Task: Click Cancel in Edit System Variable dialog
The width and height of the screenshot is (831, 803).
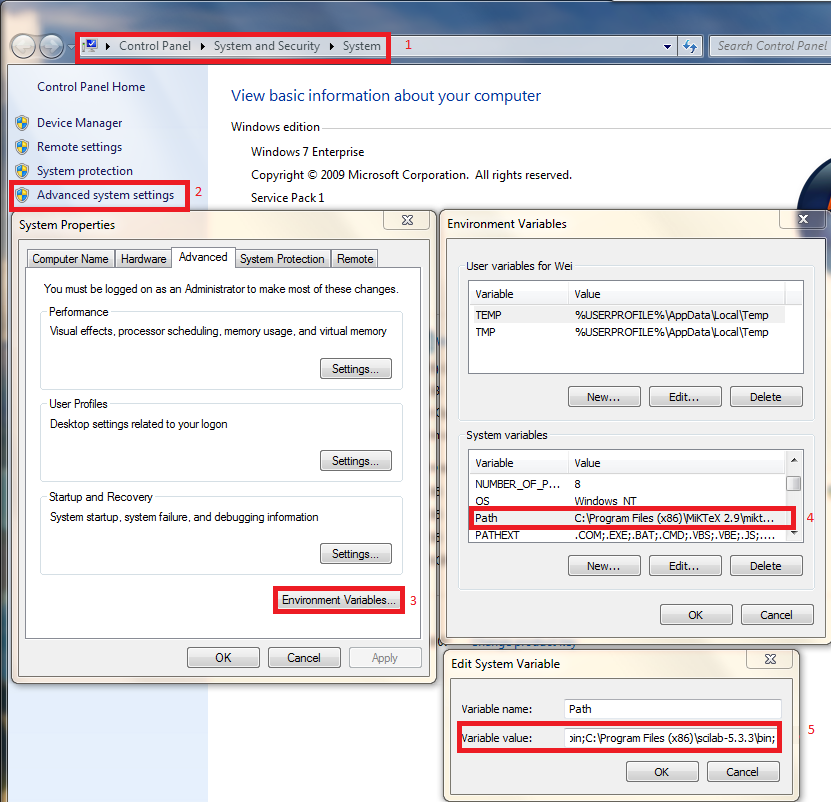Action: point(742,772)
